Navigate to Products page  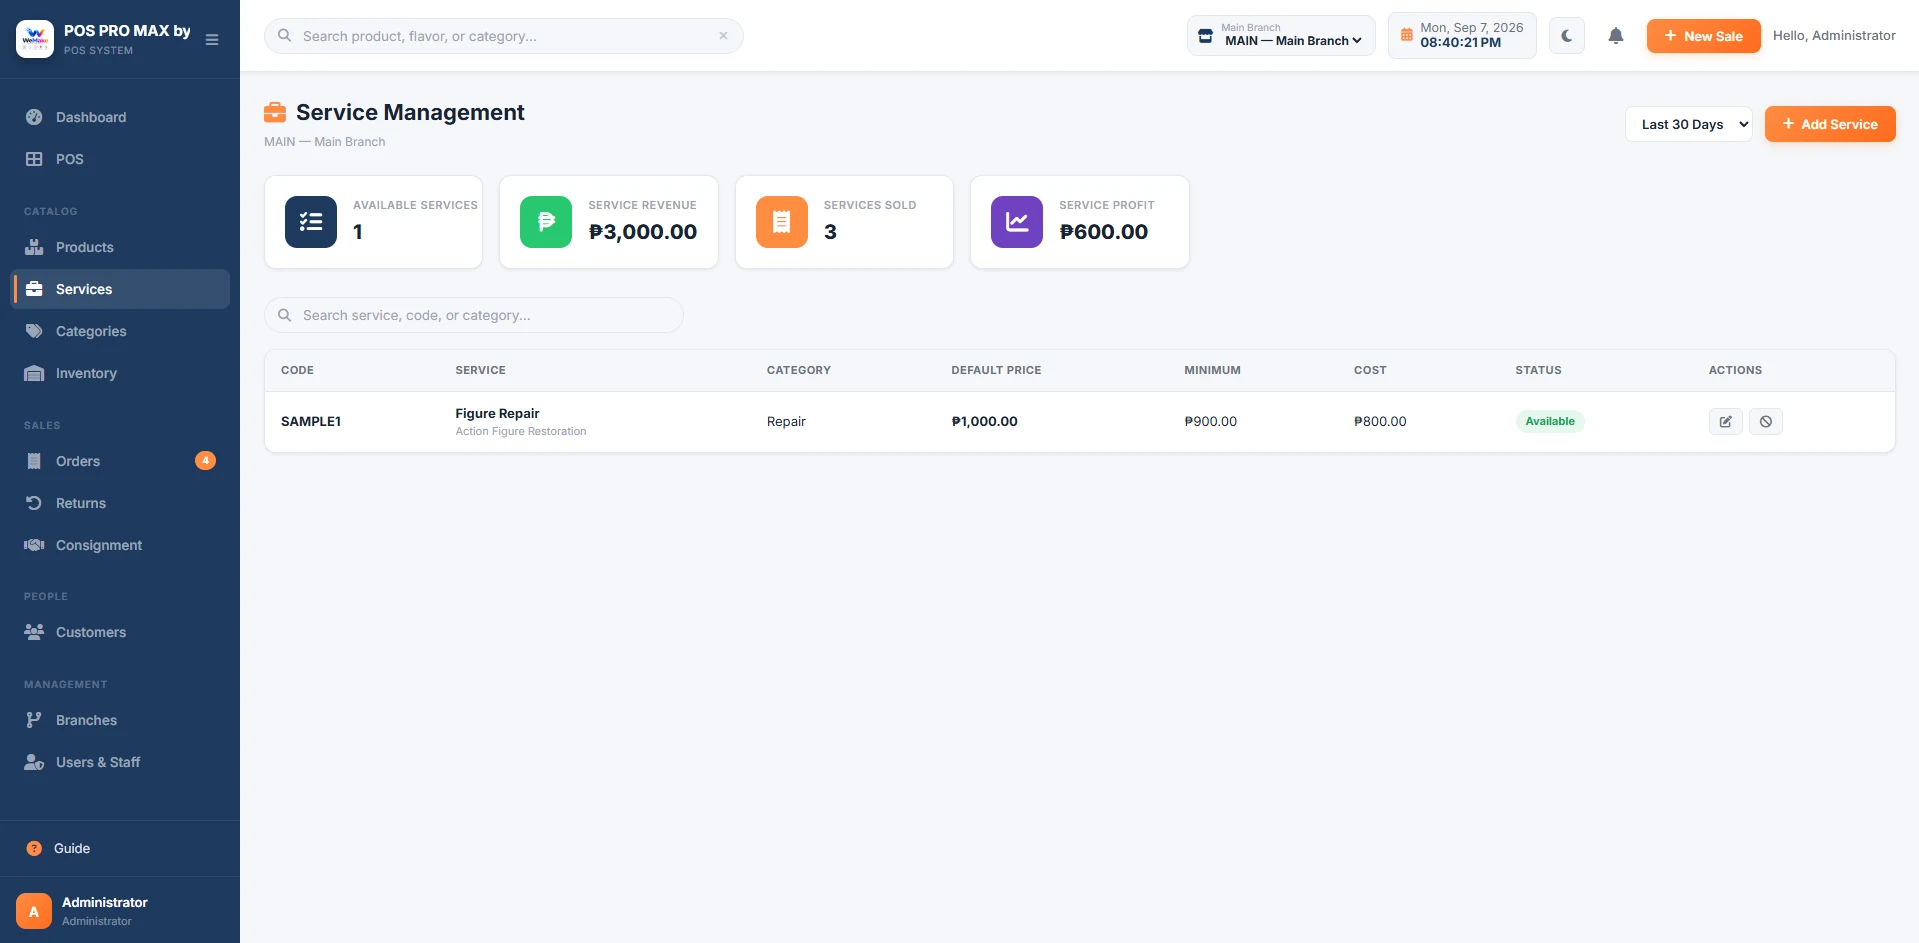(x=120, y=247)
